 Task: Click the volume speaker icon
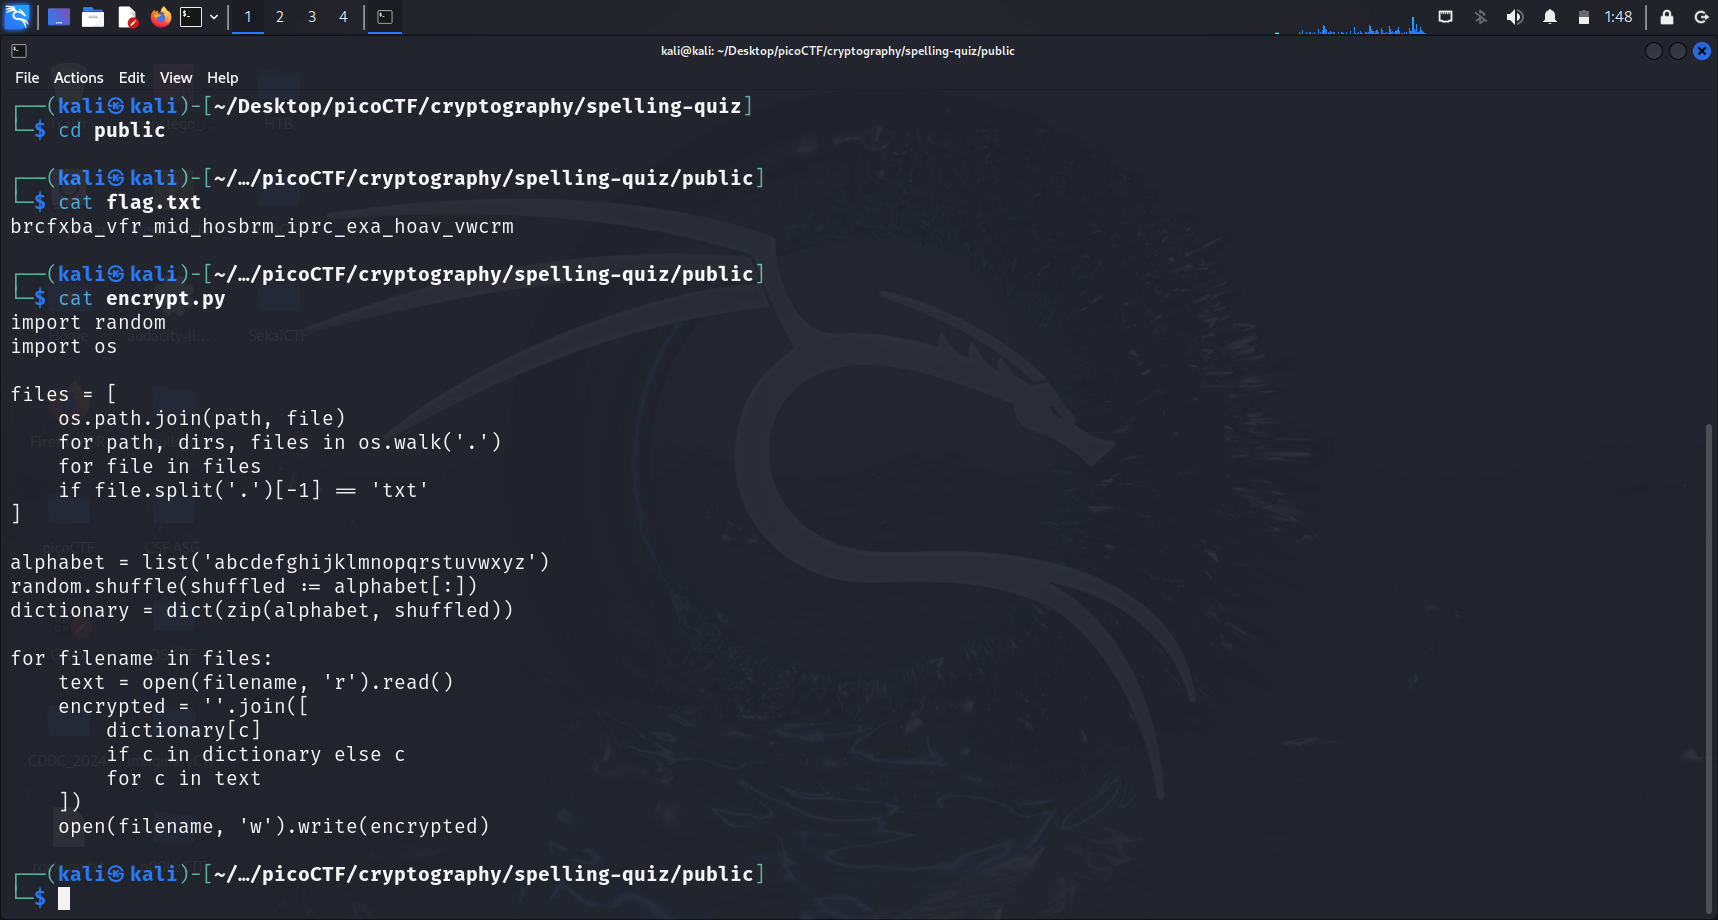pyautogui.click(x=1515, y=17)
